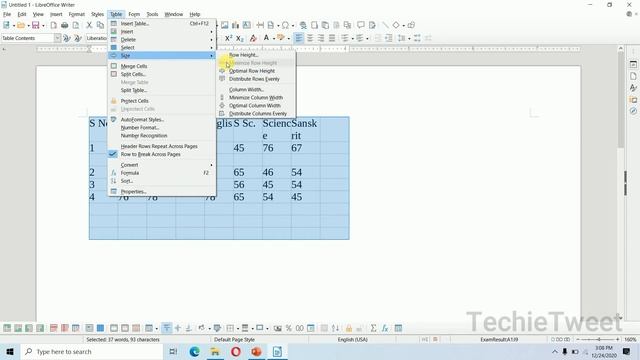Click the Superscript X² icon
This screenshot has width=640, height=360.
point(229,38)
